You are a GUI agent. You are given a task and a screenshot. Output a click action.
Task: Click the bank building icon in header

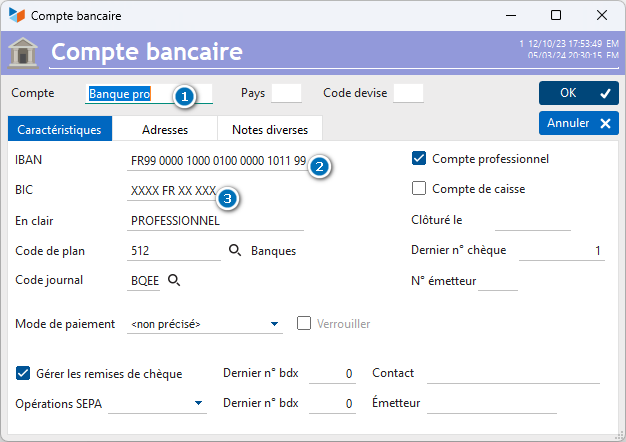(x=23, y=53)
